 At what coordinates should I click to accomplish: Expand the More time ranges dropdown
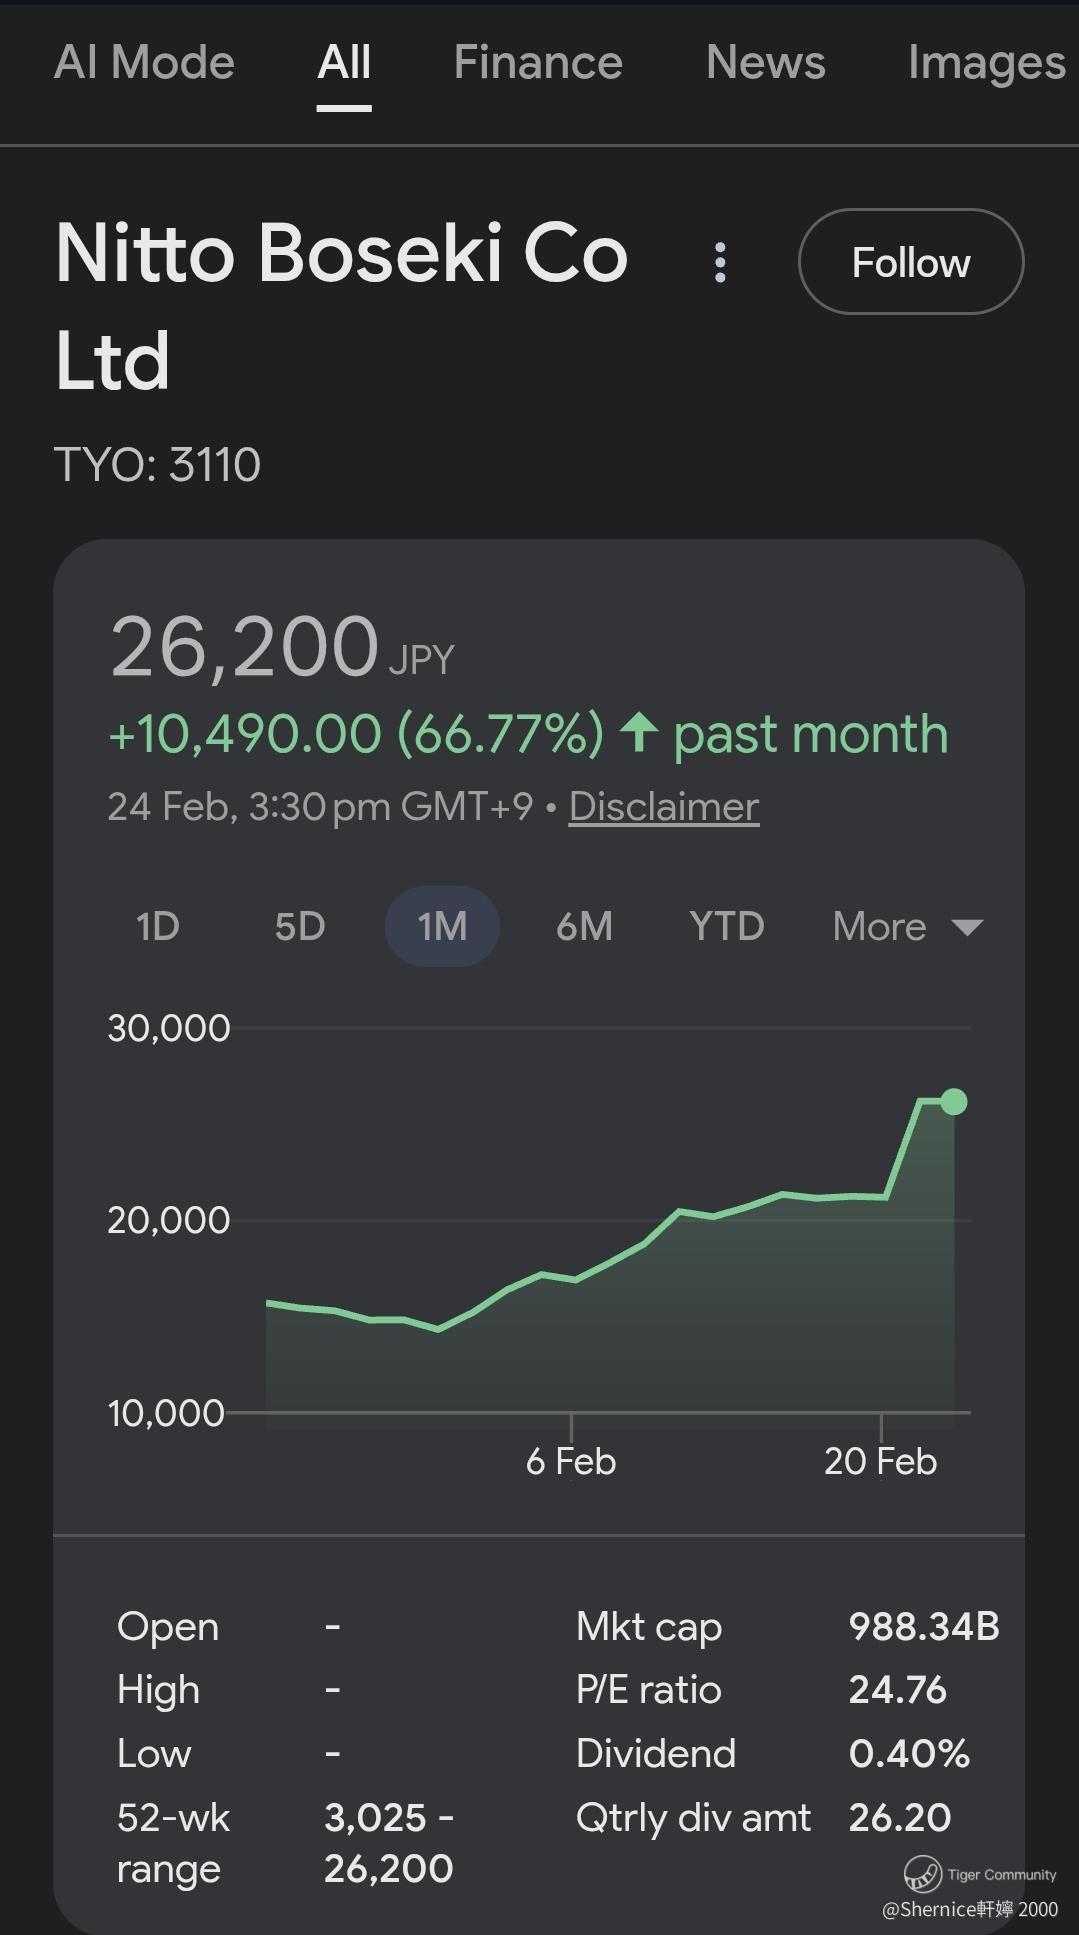[880, 926]
